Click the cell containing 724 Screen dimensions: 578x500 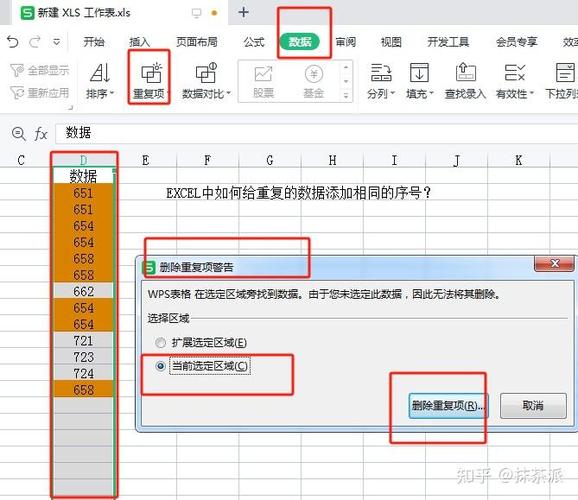83,373
